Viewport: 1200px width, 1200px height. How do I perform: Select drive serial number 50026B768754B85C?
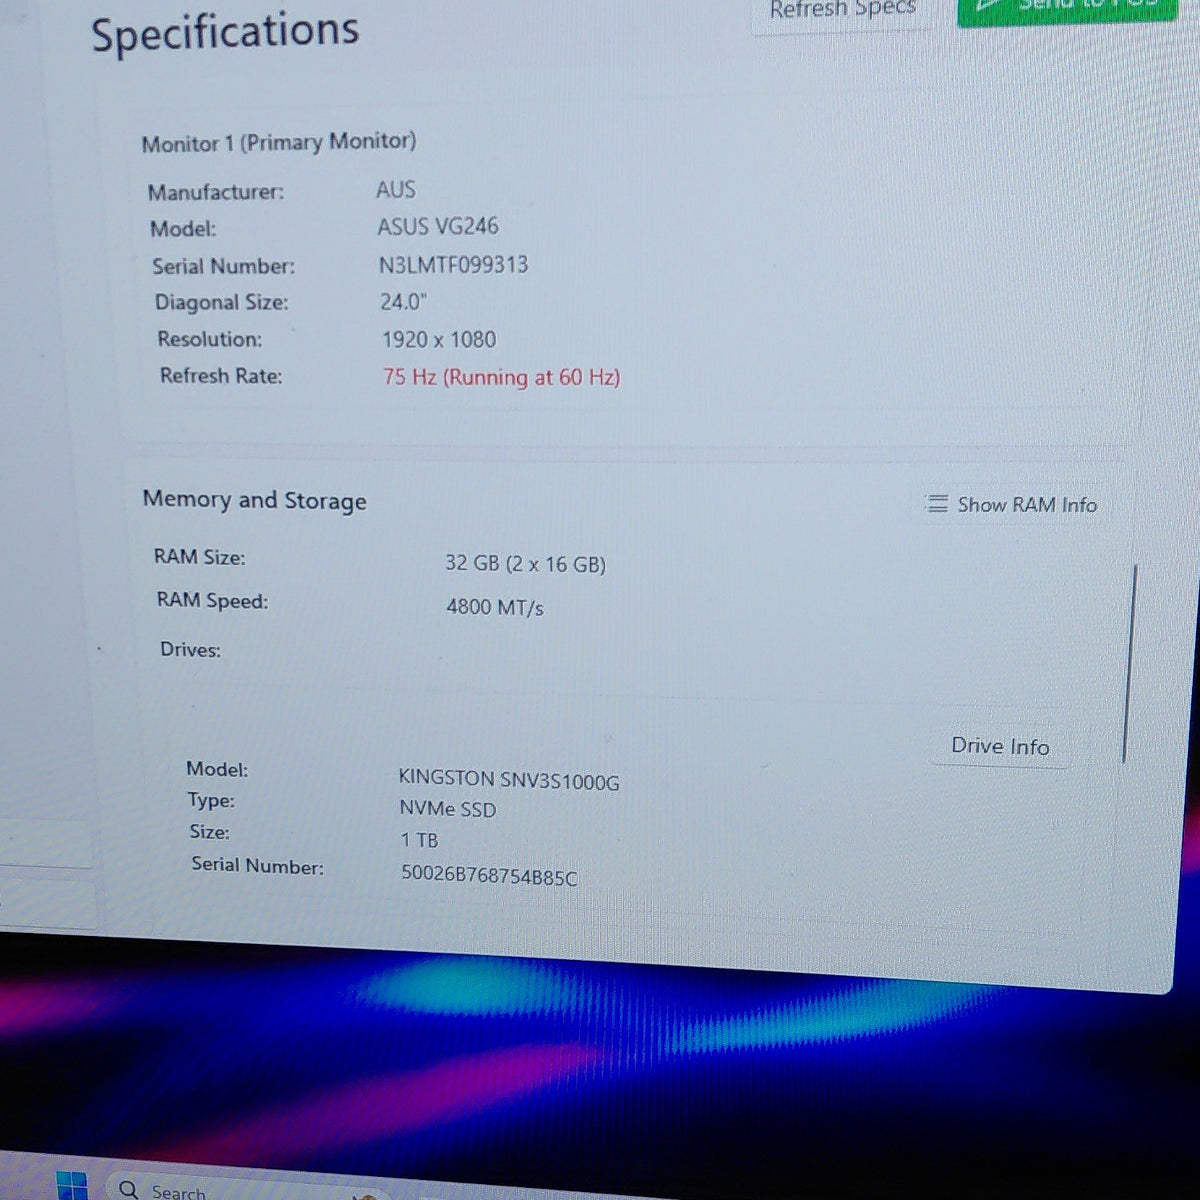tap(489, 876)
